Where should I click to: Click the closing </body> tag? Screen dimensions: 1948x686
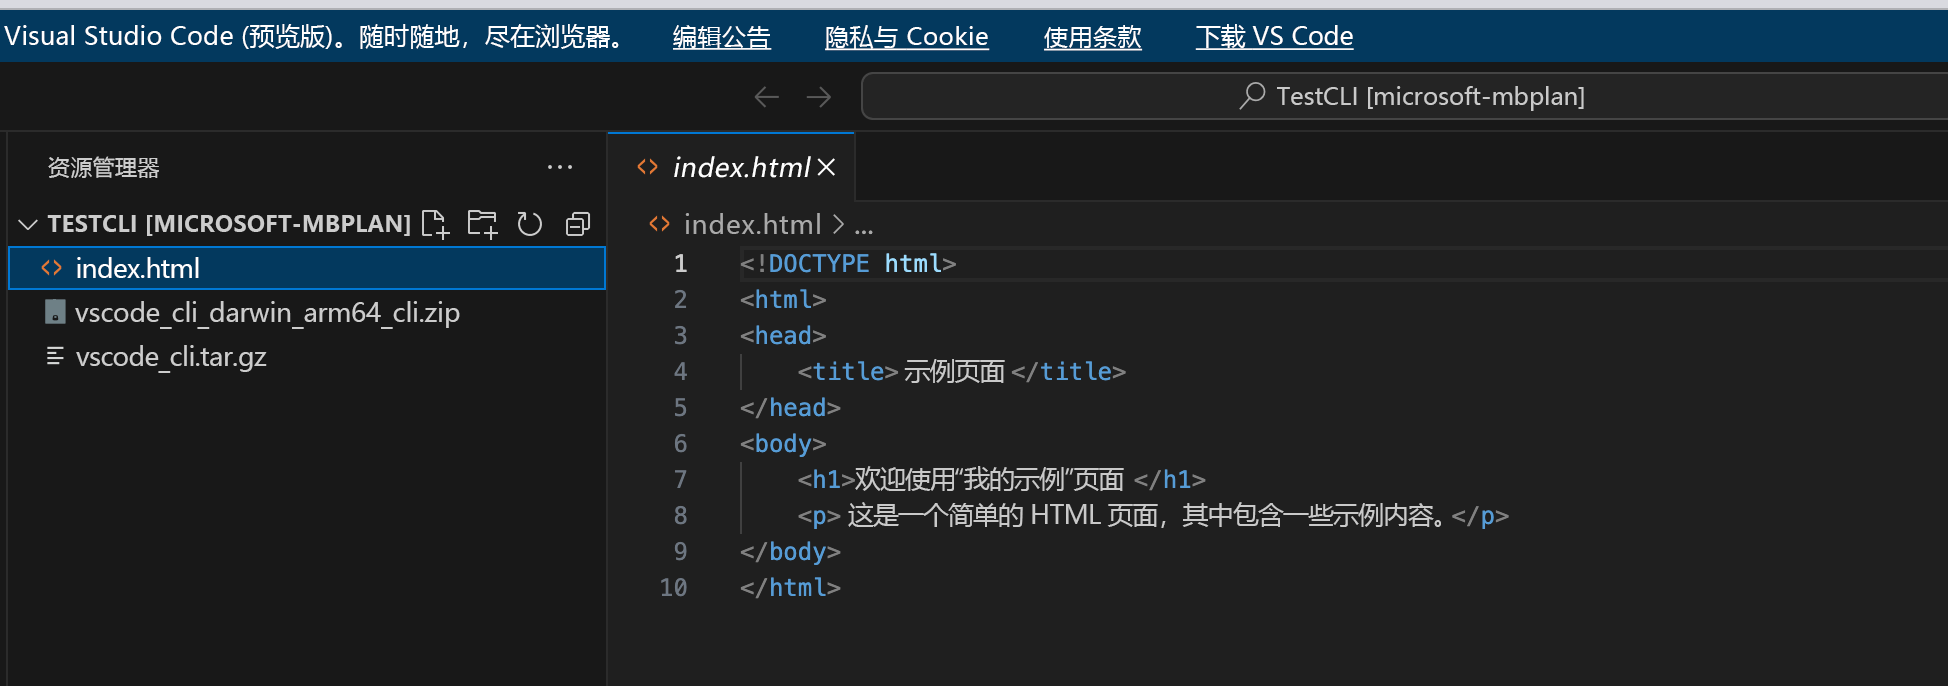click(790, 551)
